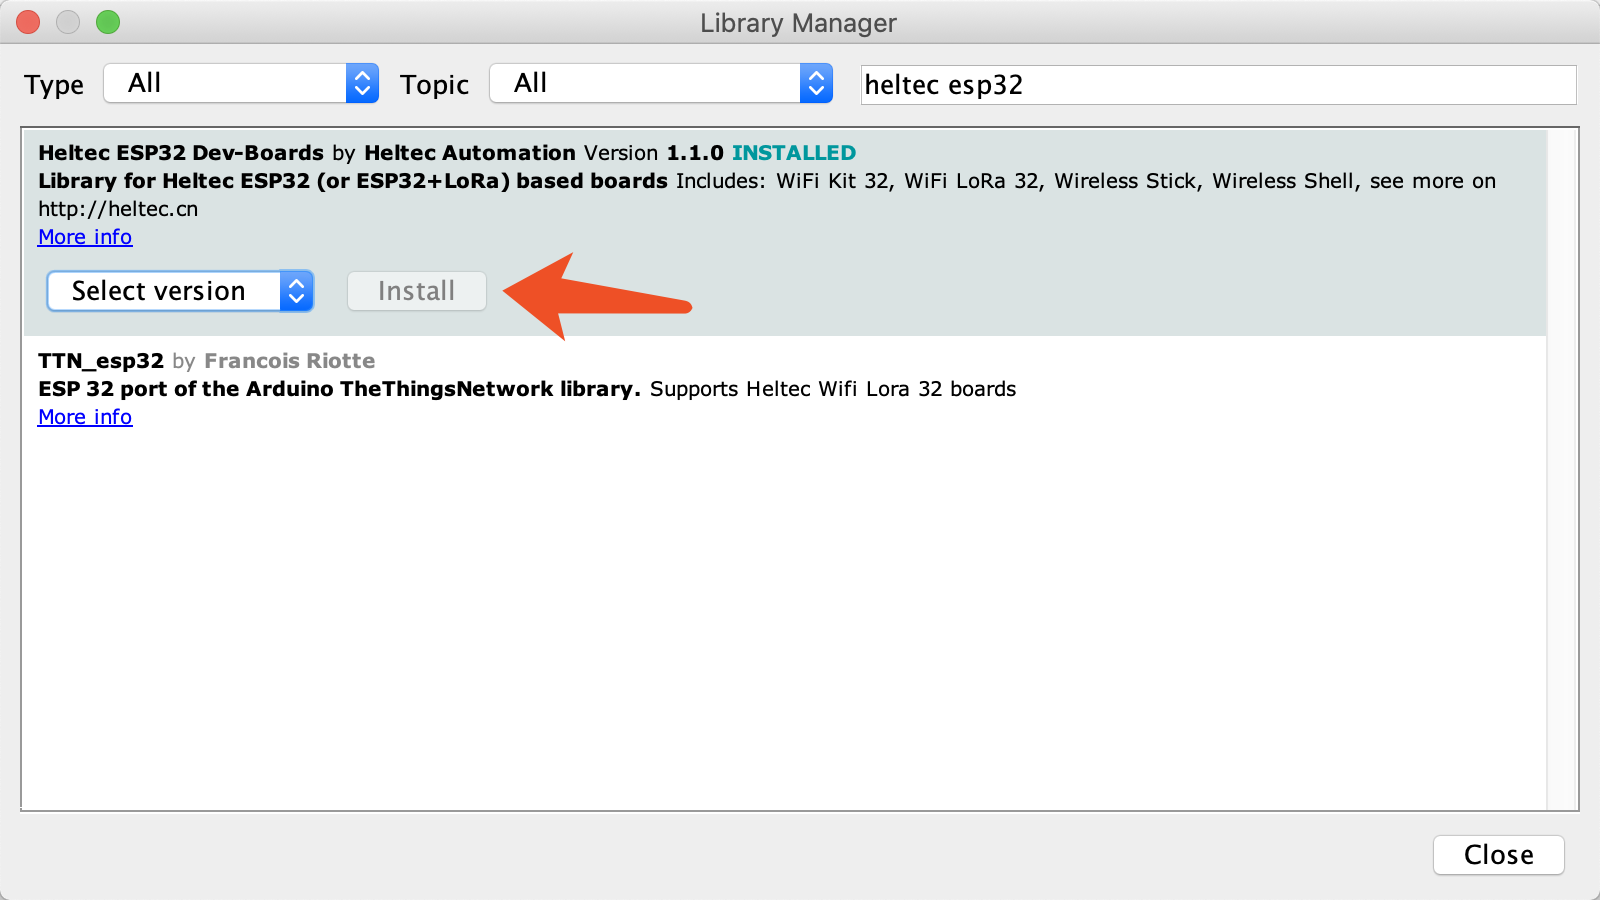Image resolution: width=1600 pixels, height=900 pixels.
Task: Click the ESP 32 port TheThingsNetwork description
Action: 340,389
